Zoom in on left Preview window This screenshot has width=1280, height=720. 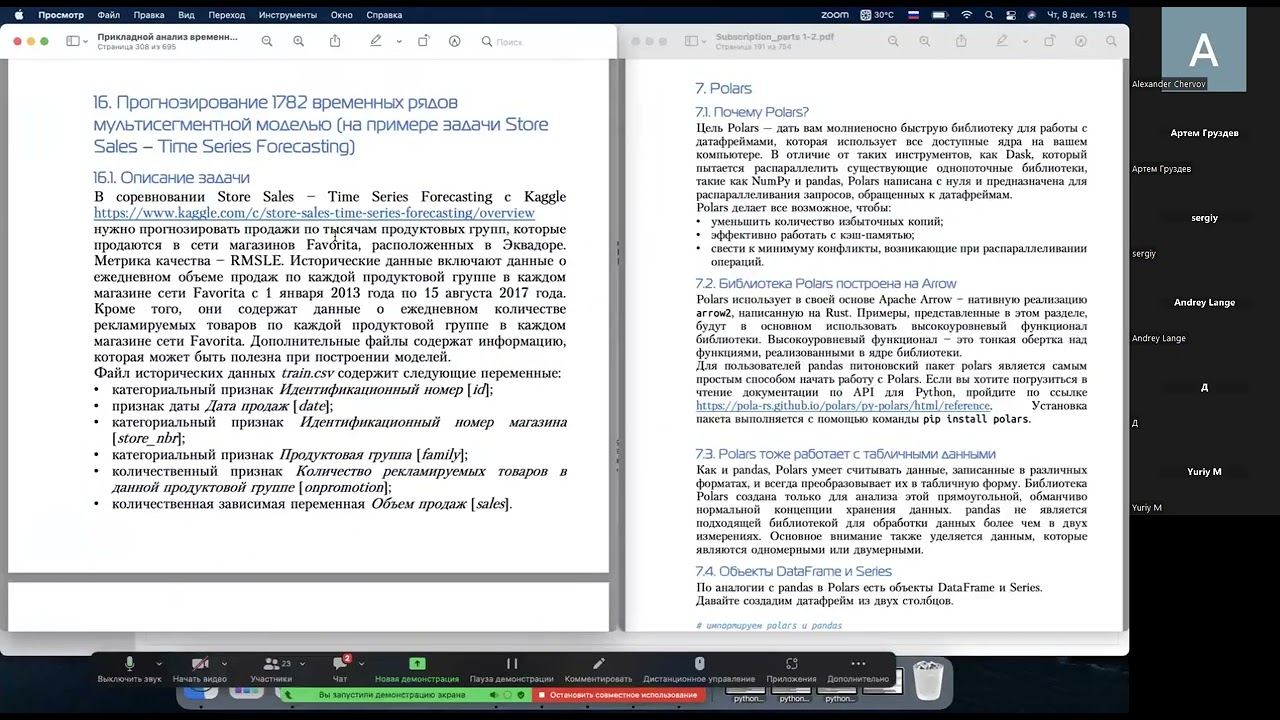(x=298, y=41)
